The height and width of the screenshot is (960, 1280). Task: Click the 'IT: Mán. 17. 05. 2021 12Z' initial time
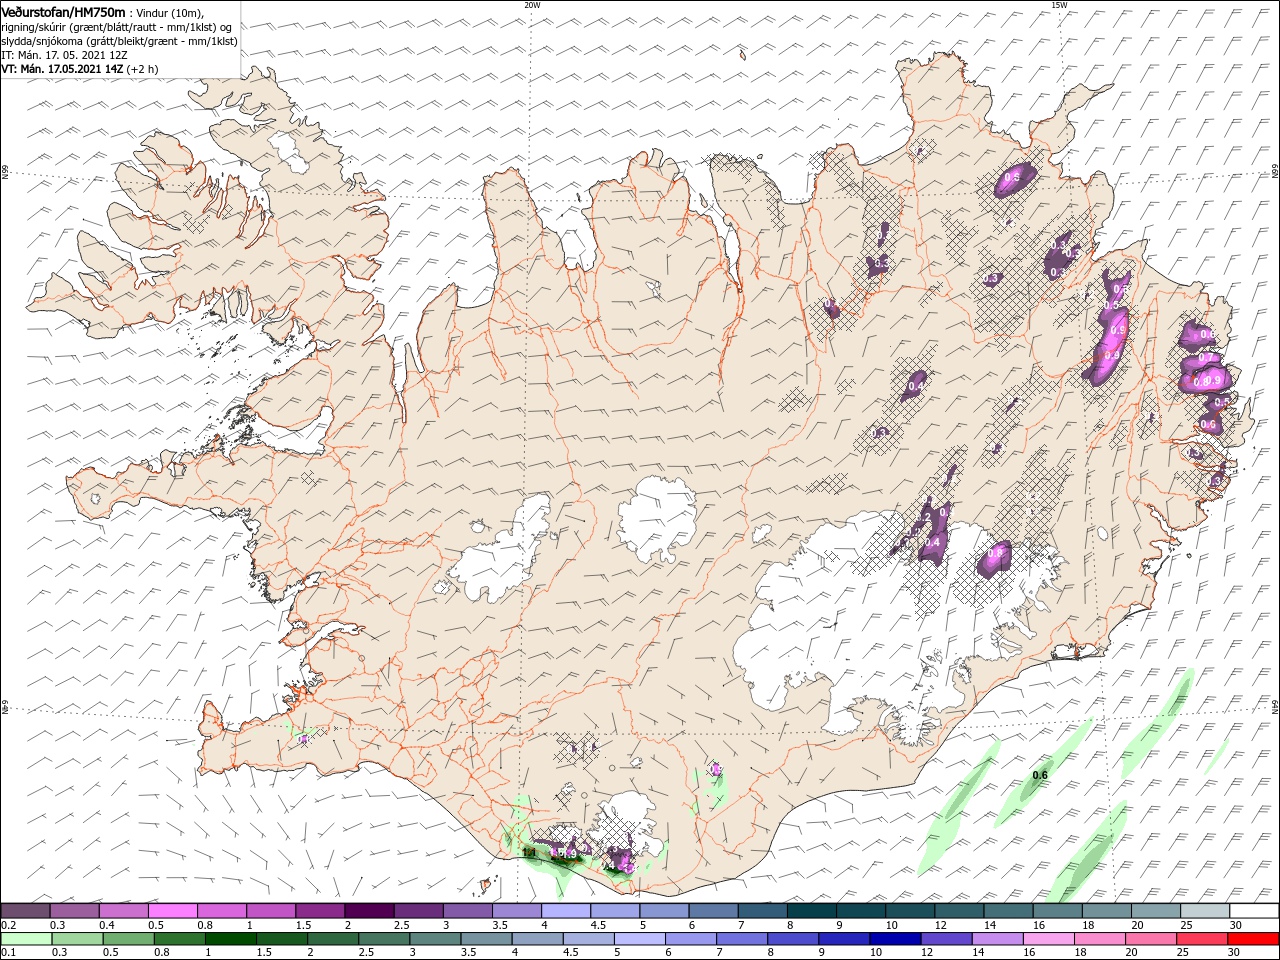point(66,55)
